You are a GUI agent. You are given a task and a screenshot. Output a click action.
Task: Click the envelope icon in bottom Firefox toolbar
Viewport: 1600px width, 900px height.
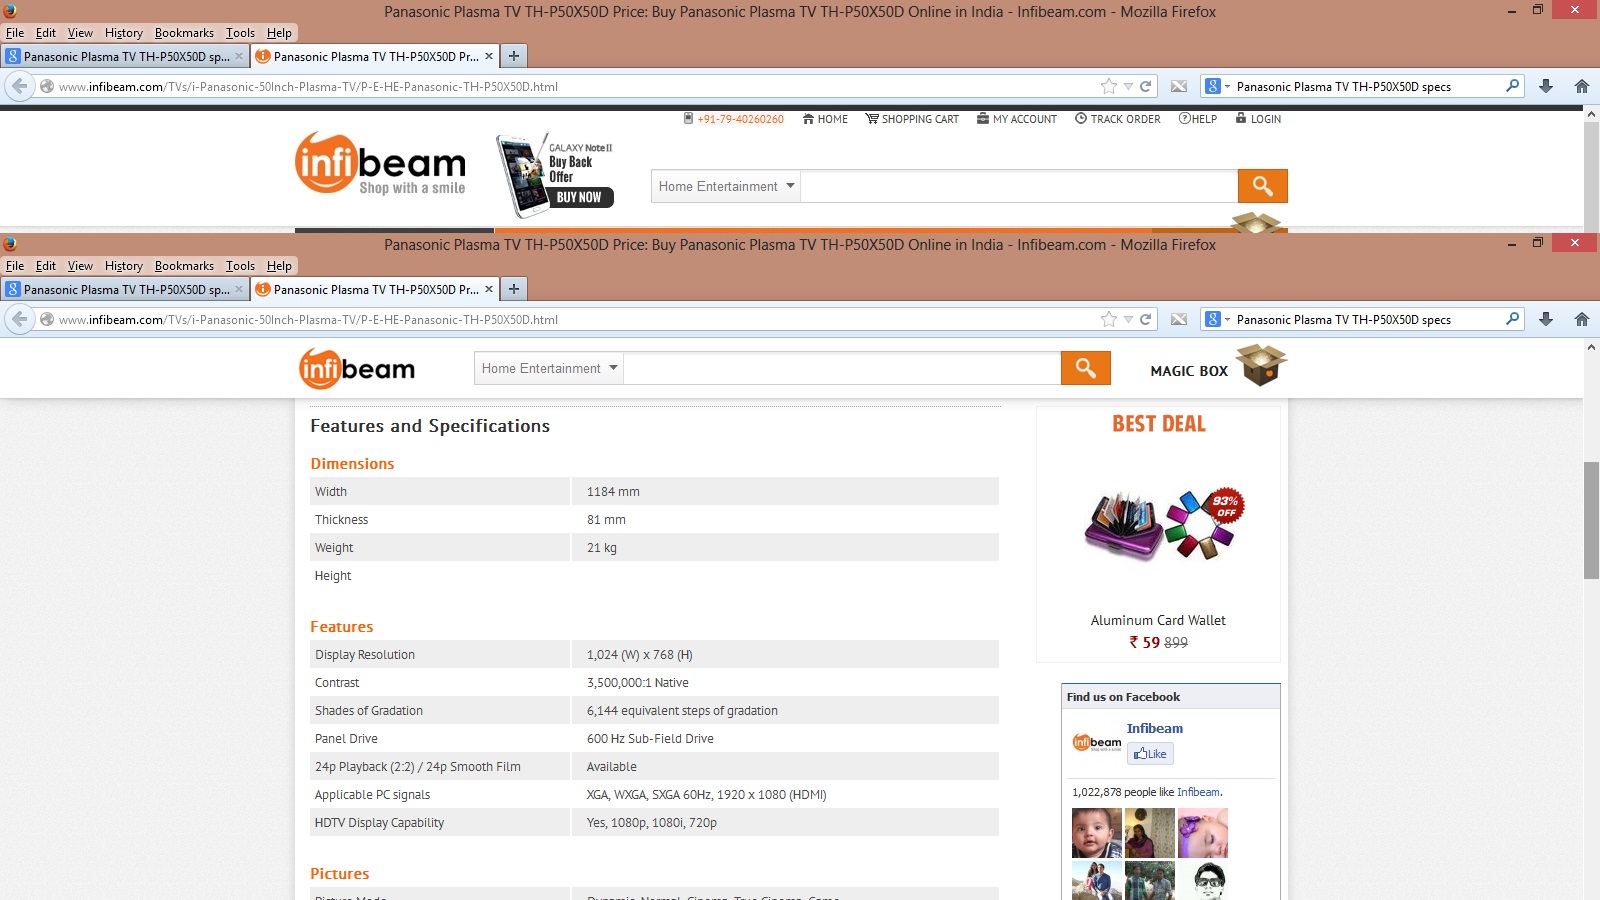pyautogui.click(x=1179, y=319)
